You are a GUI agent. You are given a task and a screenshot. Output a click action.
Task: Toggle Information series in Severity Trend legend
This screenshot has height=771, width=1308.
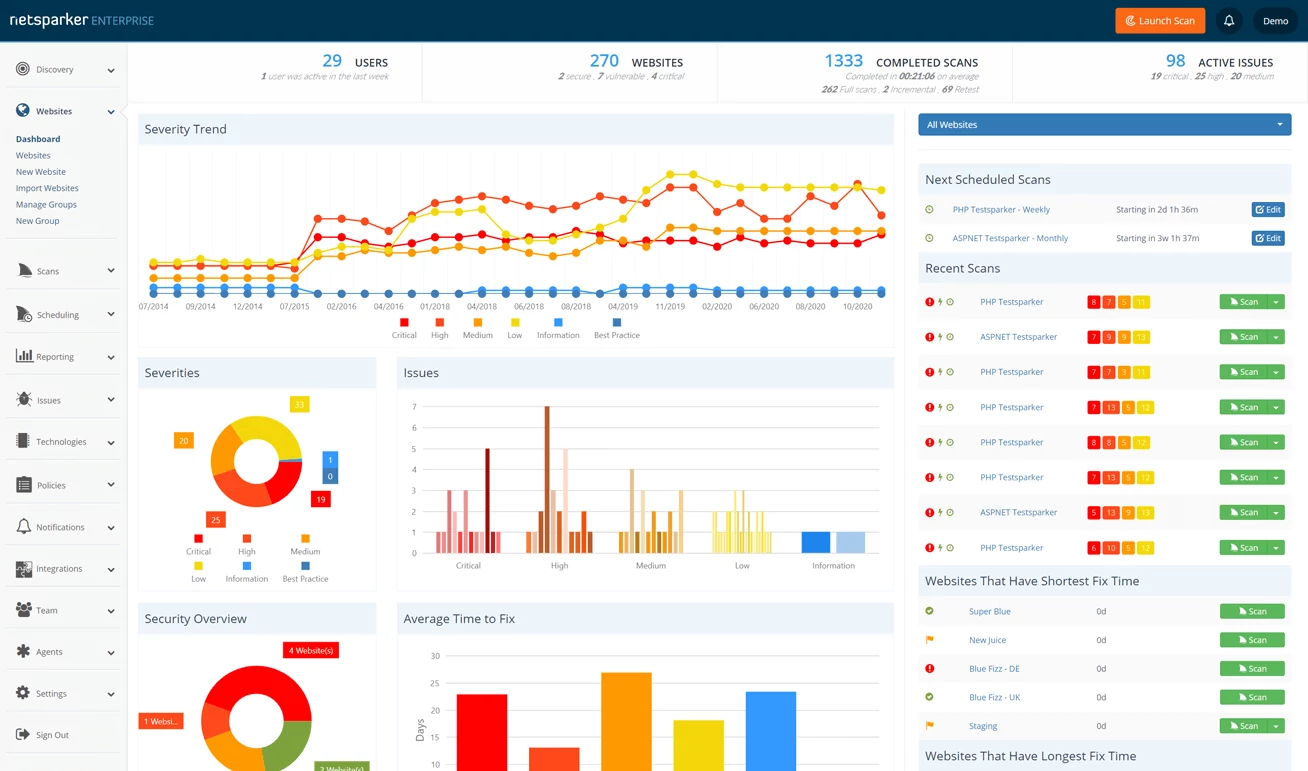(x=558, y=328)
